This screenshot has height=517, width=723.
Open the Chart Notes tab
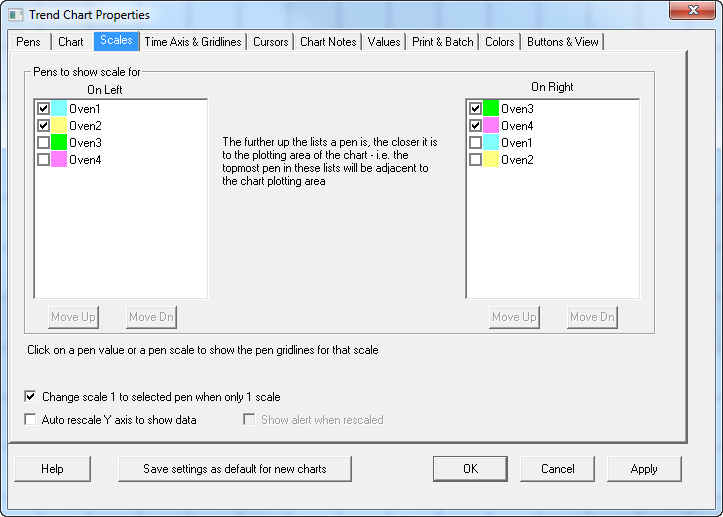(x=328, y=42)
